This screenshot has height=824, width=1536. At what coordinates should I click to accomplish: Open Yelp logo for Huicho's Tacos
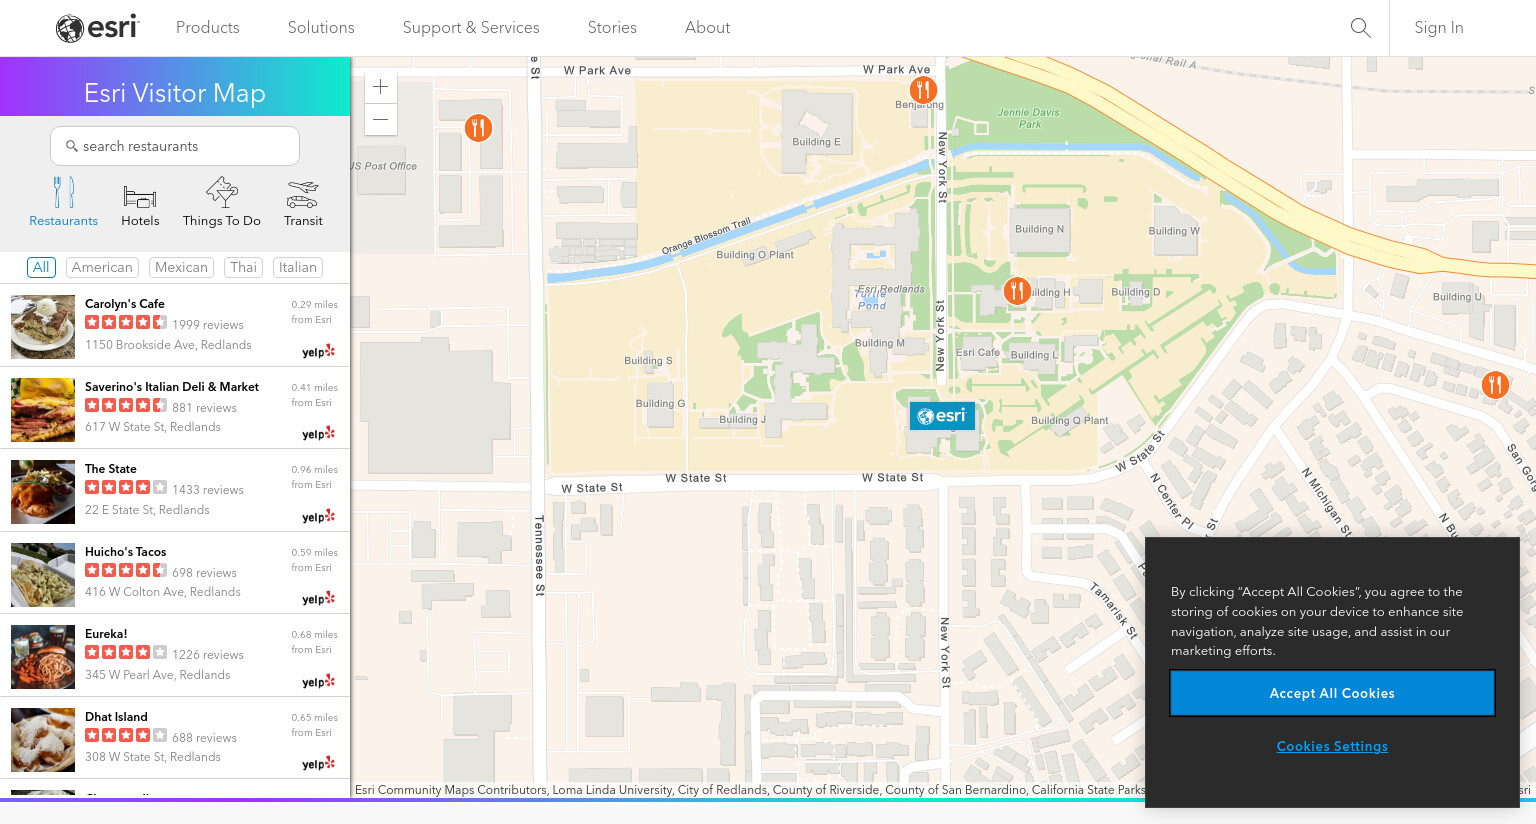tap(318, 599)
